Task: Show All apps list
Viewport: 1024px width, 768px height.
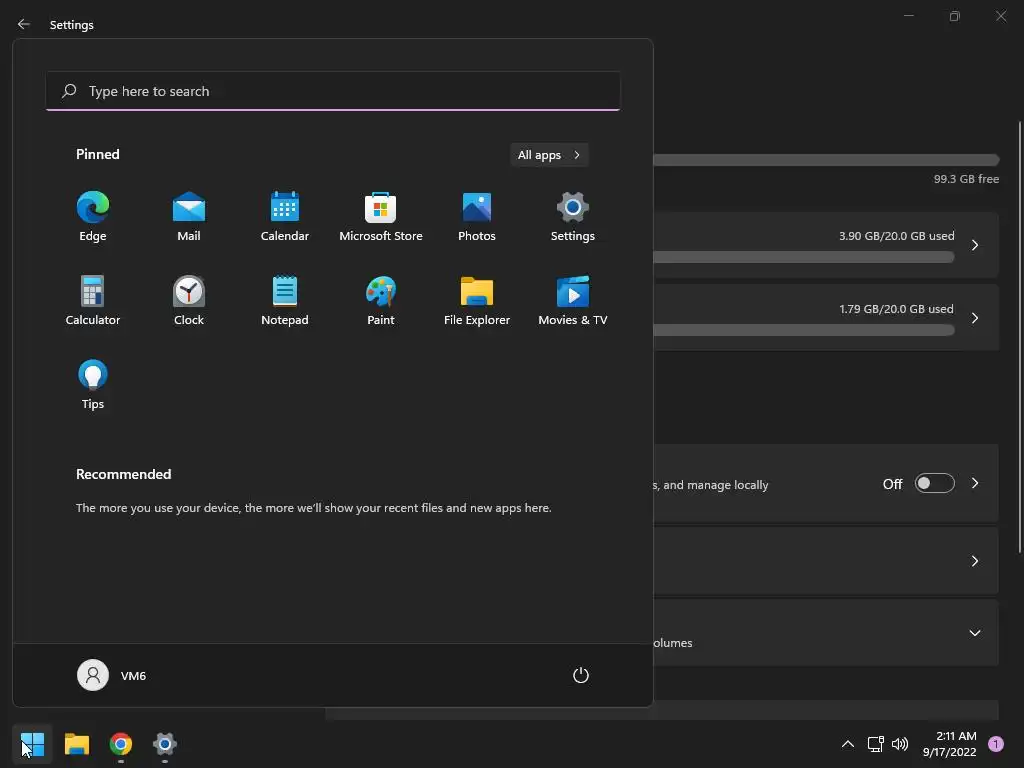Action: point(549,155)
